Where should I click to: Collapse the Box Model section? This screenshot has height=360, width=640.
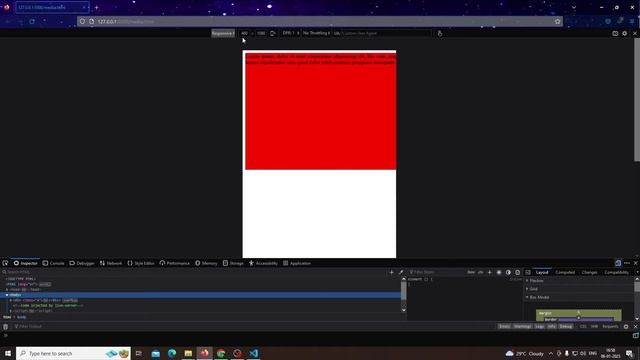coord(579,297)
